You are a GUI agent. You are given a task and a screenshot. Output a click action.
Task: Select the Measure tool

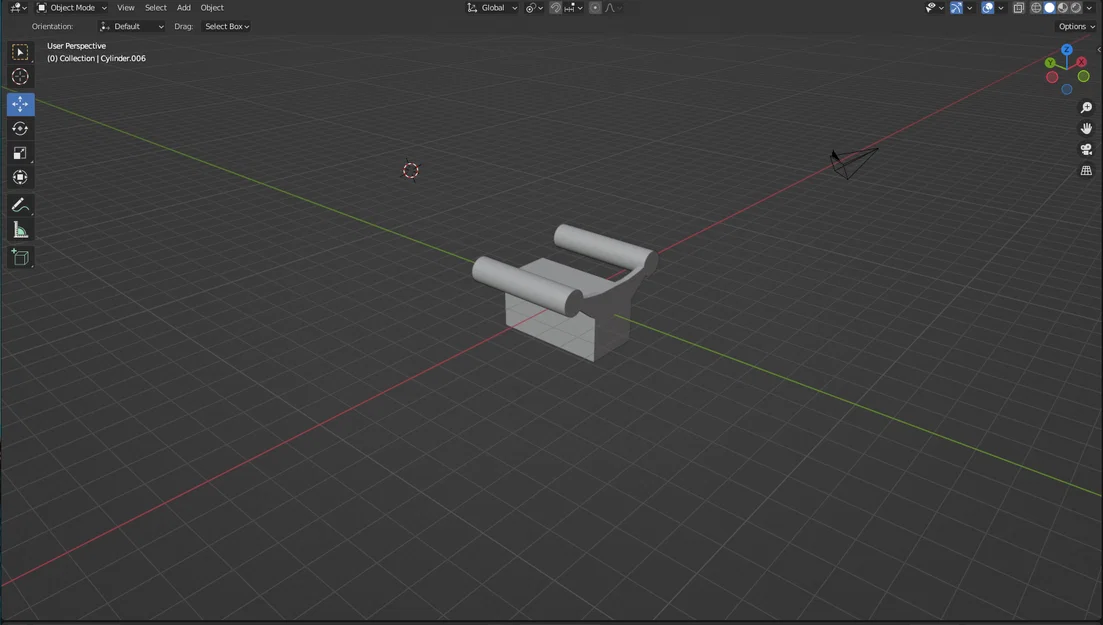(19, 229)
